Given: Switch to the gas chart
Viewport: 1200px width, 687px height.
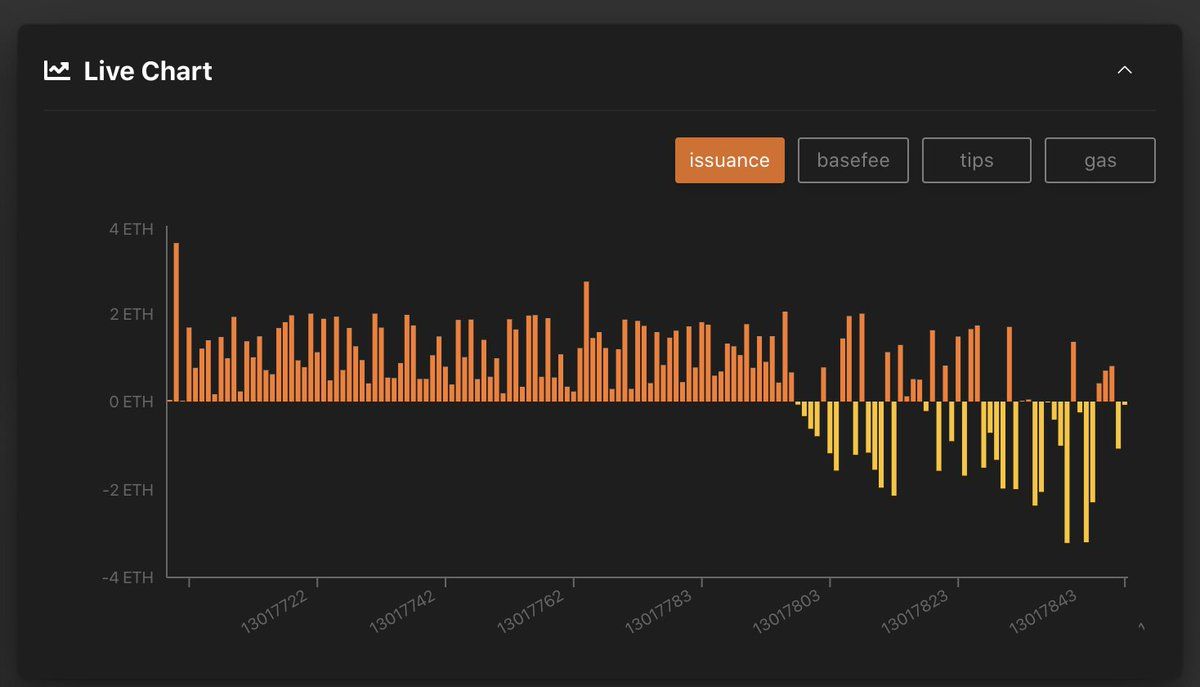Looking at the screenshot, I should (1100, 160).
